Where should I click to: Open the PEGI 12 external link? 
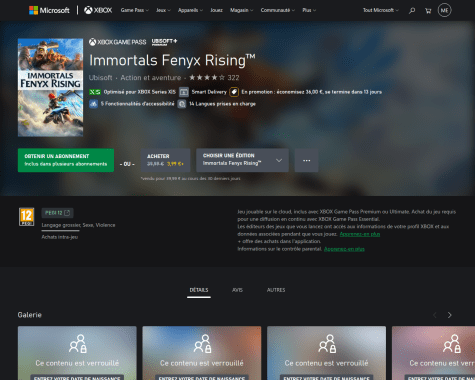(x=57, y=213)
